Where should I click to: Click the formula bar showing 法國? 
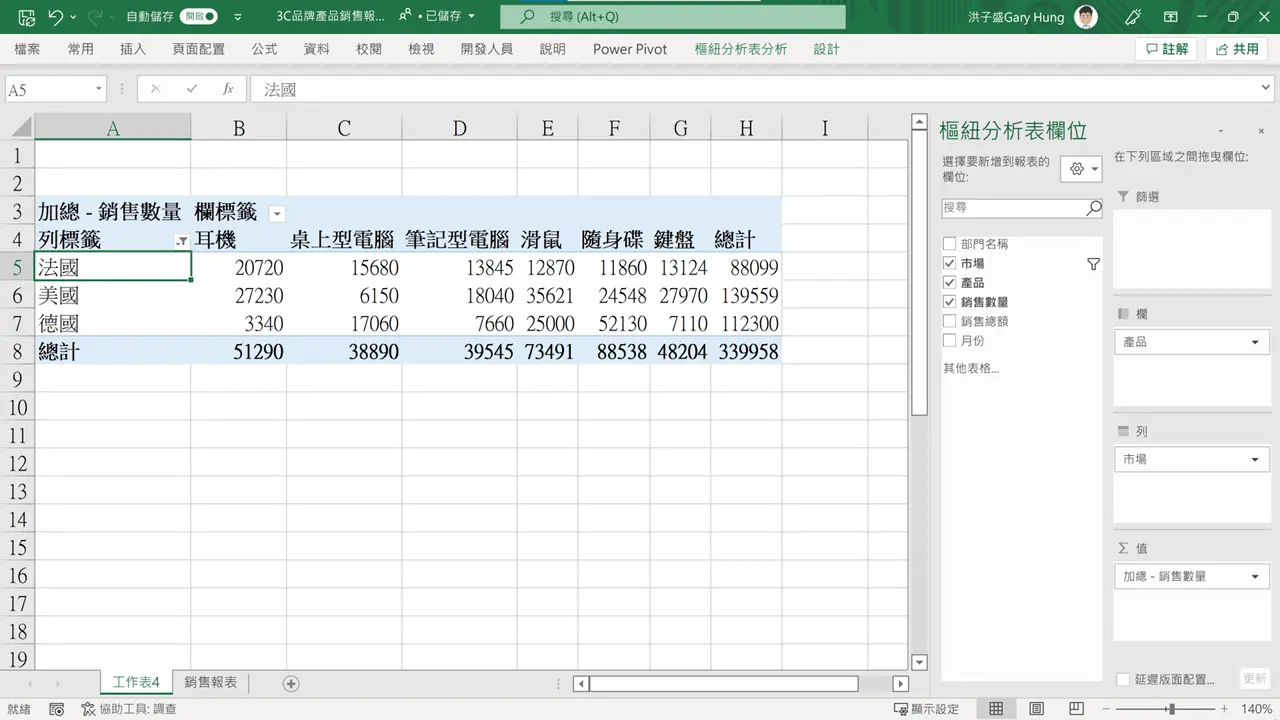tap(760, 89)
